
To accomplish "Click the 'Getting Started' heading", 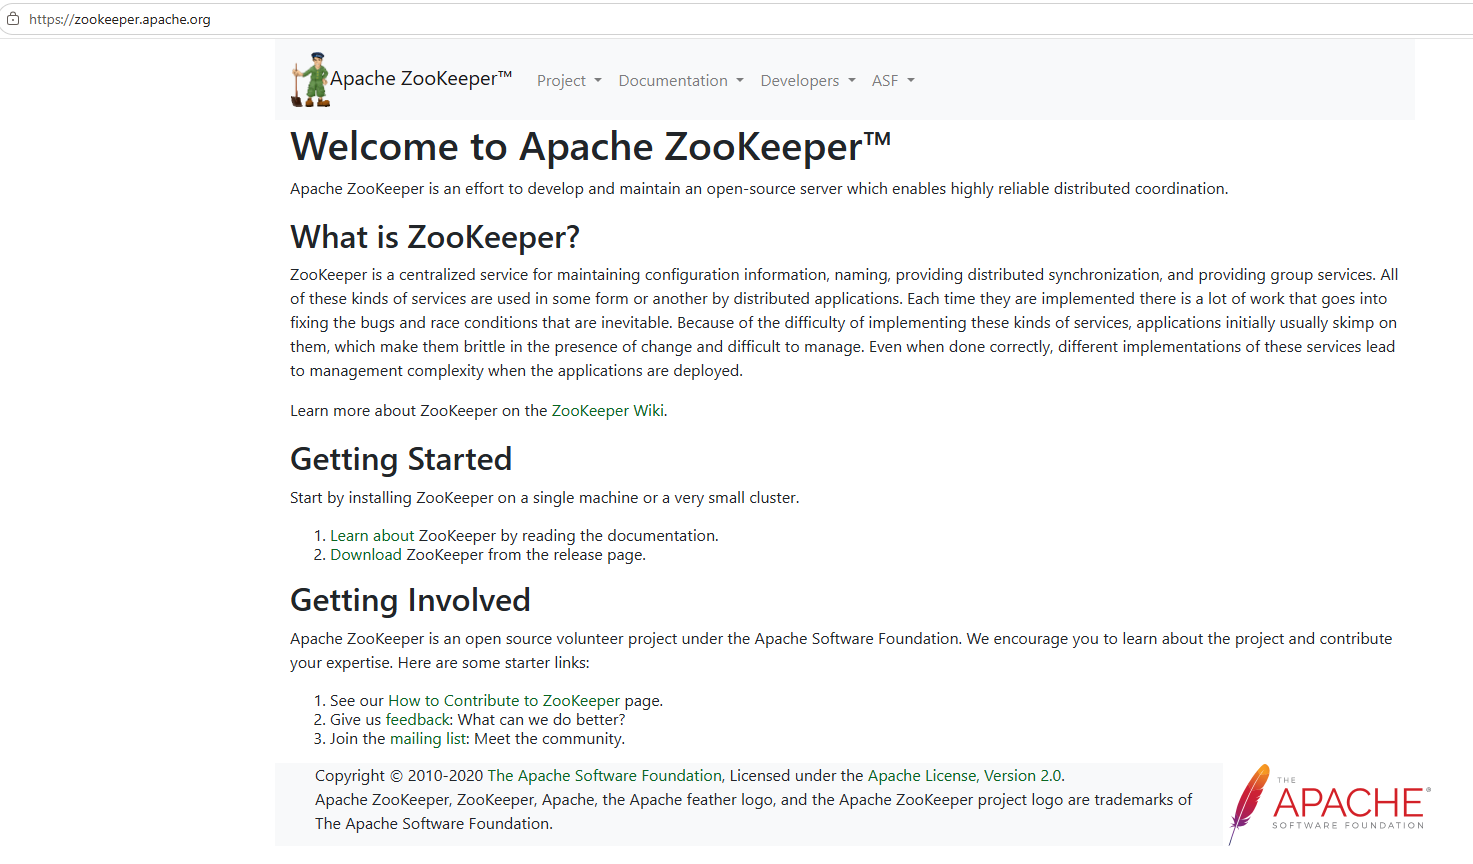I will point(401,459).
